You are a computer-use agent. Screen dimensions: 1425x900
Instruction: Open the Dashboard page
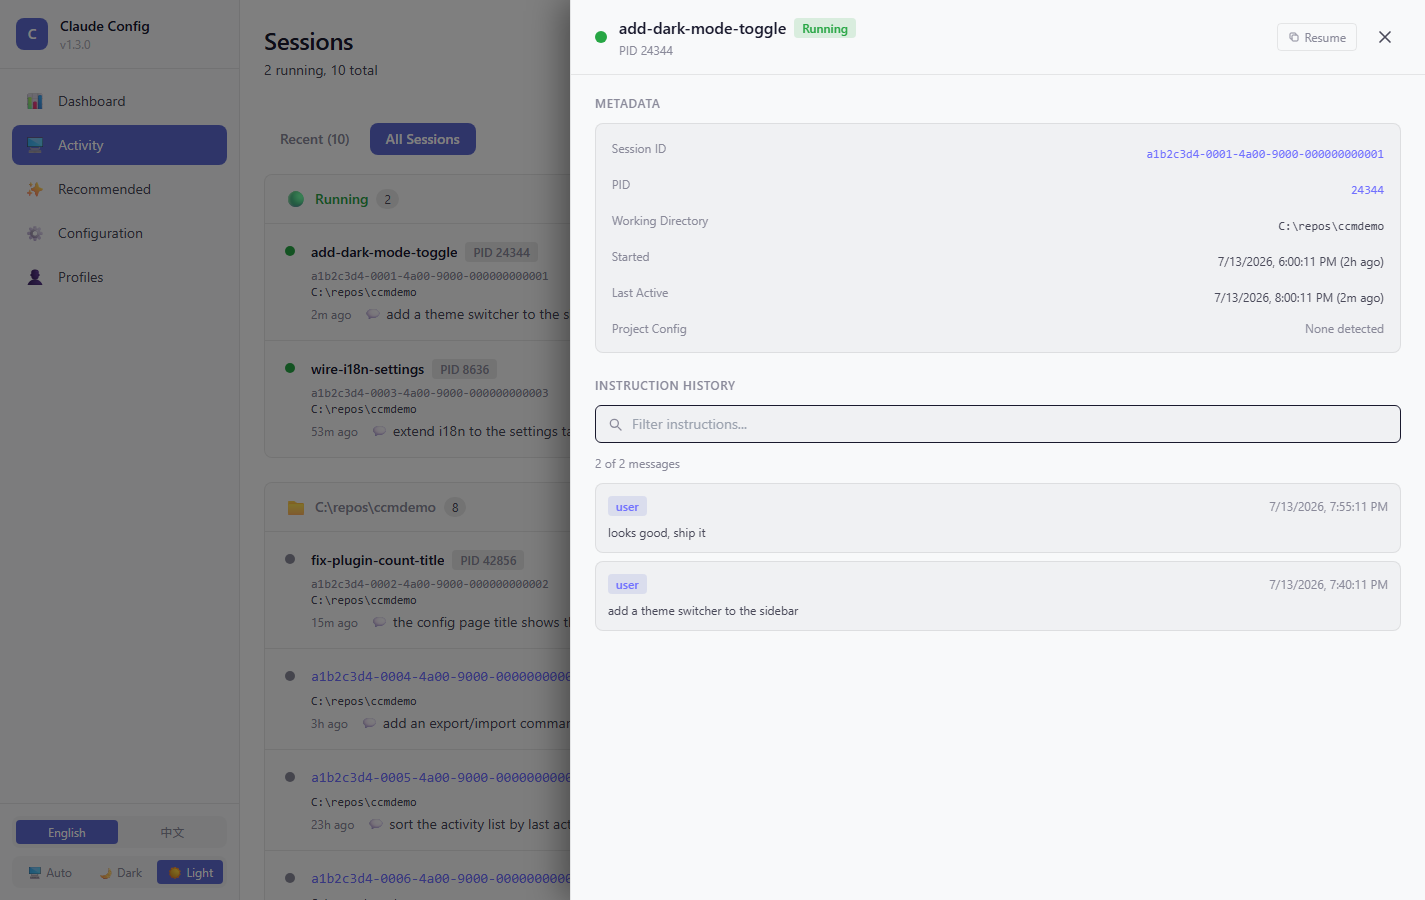coord(119,101)
